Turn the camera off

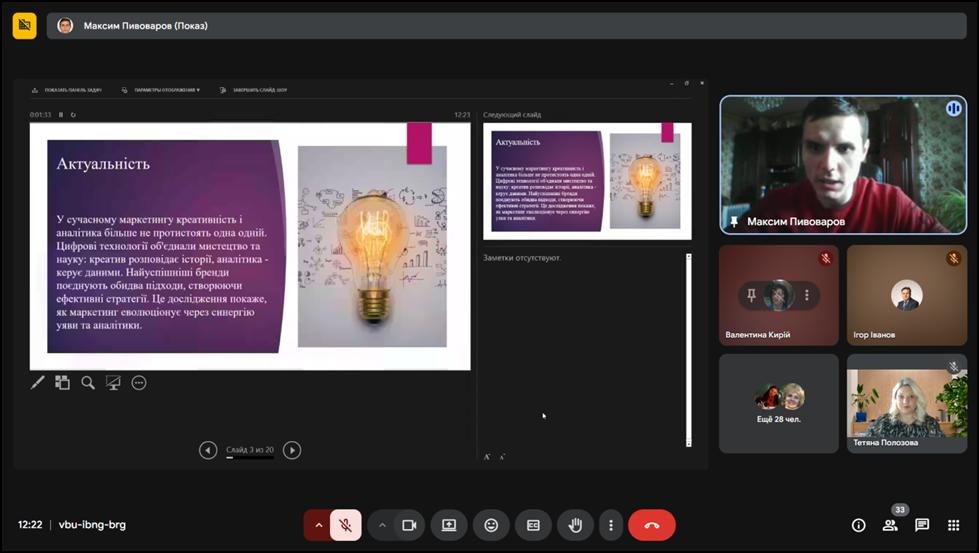click(409, 525)
